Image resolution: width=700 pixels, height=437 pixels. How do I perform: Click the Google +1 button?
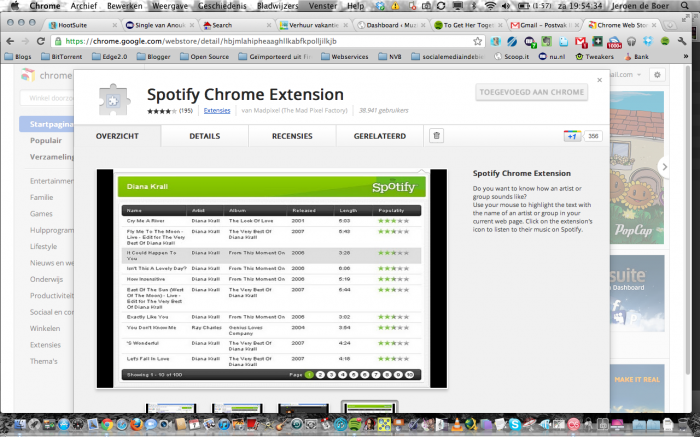572,136
